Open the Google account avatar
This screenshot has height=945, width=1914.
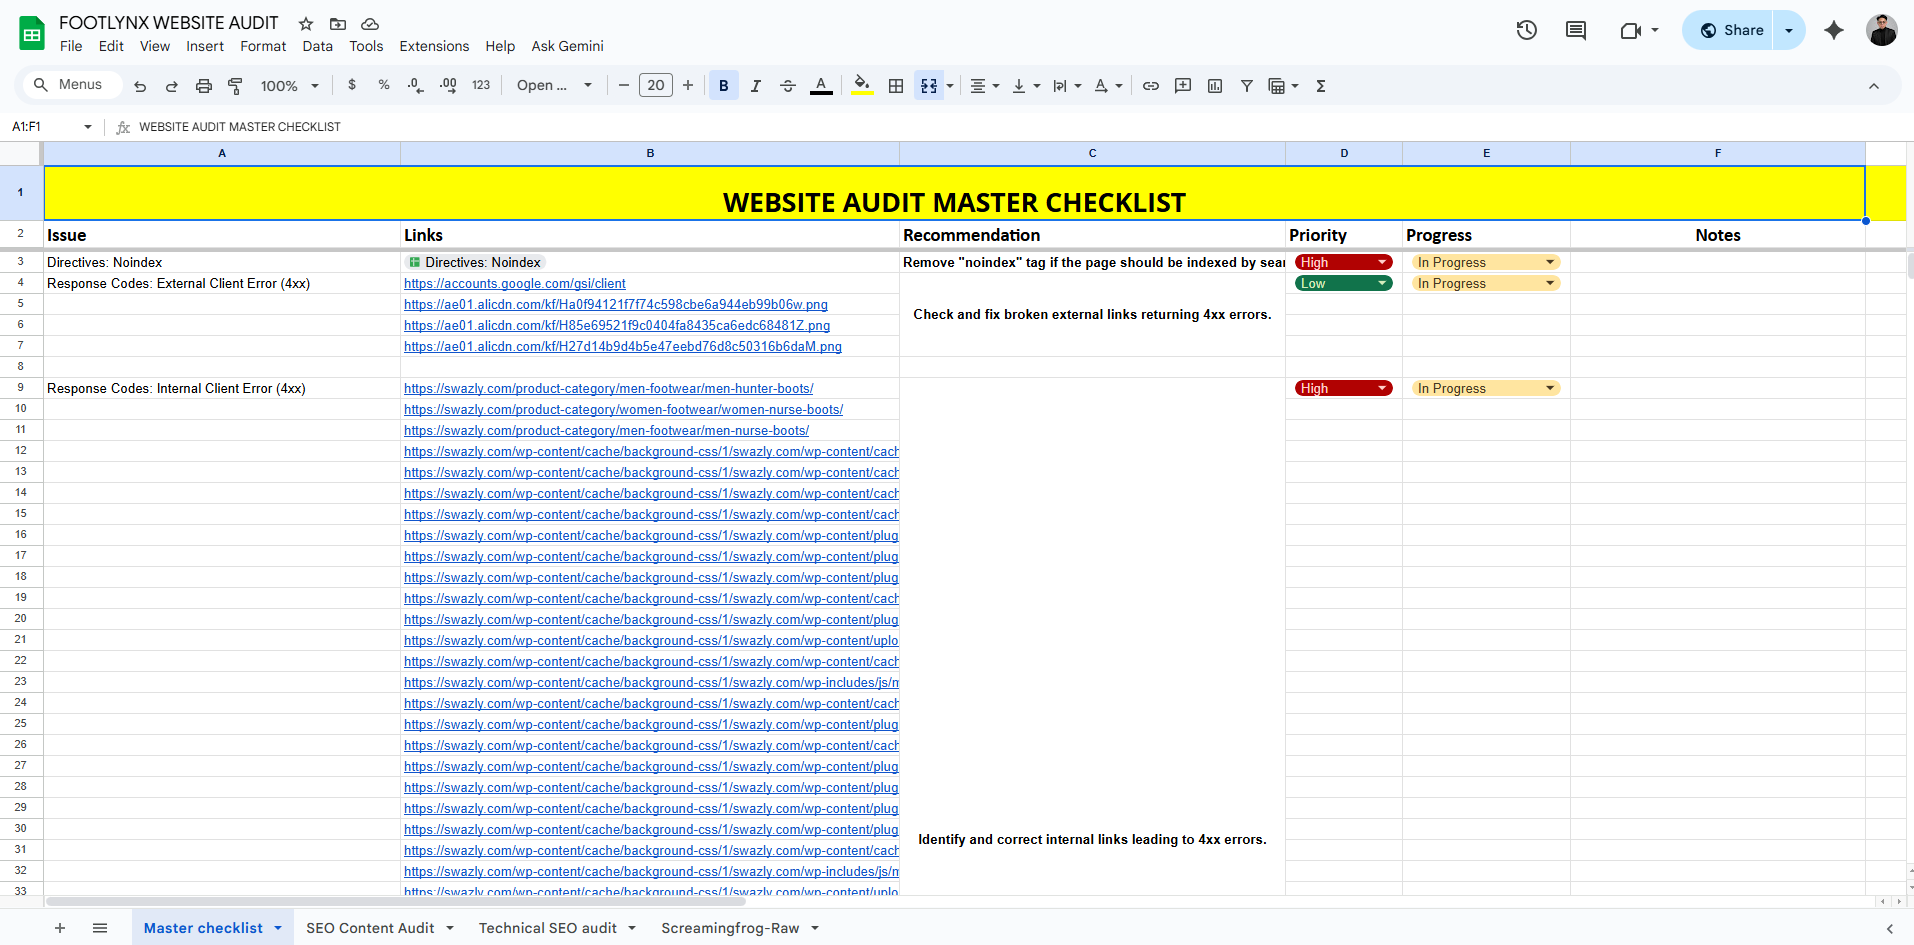pyautogui.click(x=1881, y=30)
